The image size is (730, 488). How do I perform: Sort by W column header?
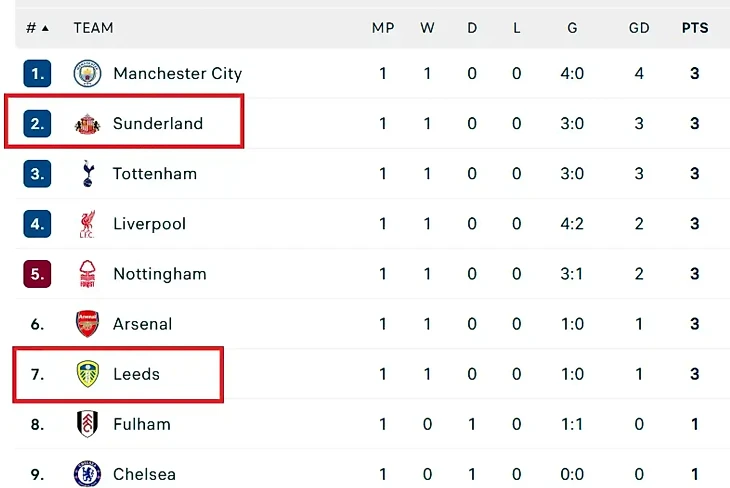click(x=427, y=28)
